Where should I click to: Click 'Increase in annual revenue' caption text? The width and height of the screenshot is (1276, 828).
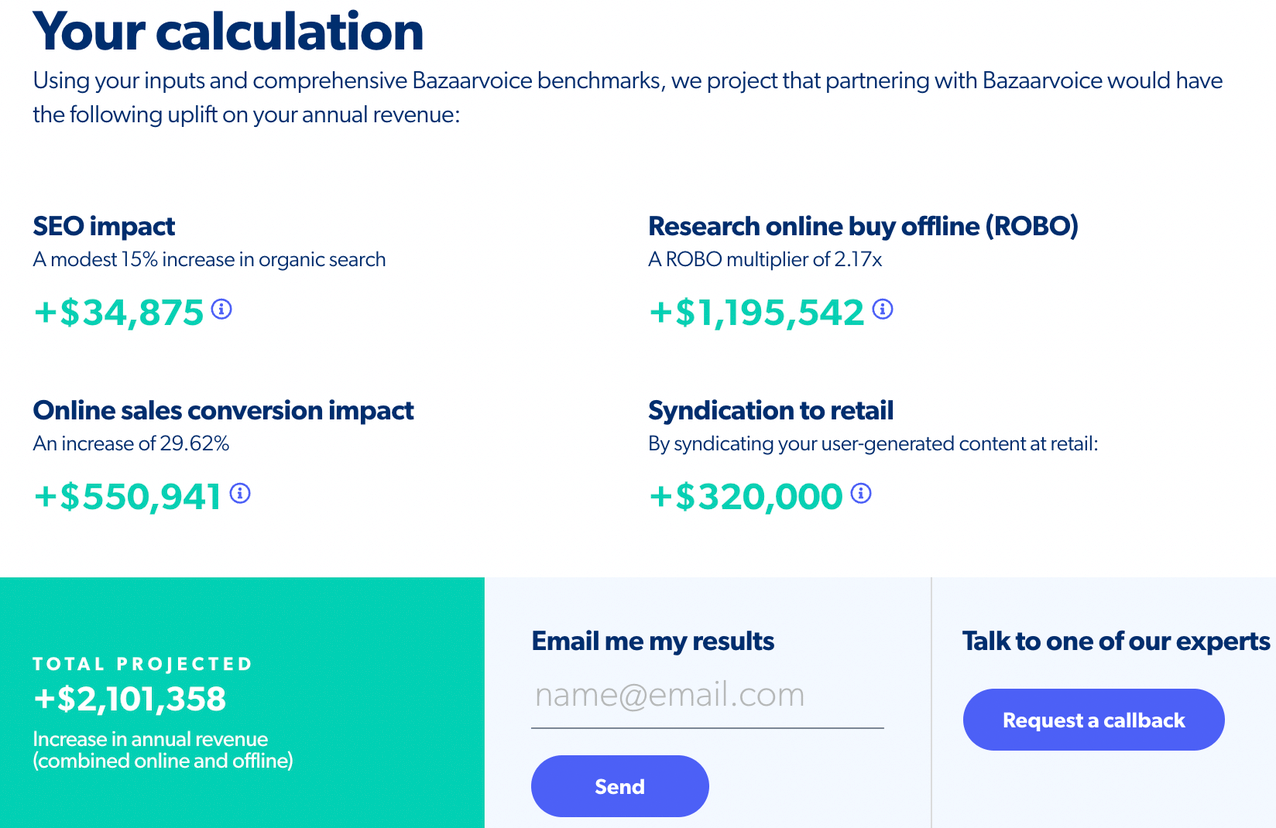[x=150, y=740]
